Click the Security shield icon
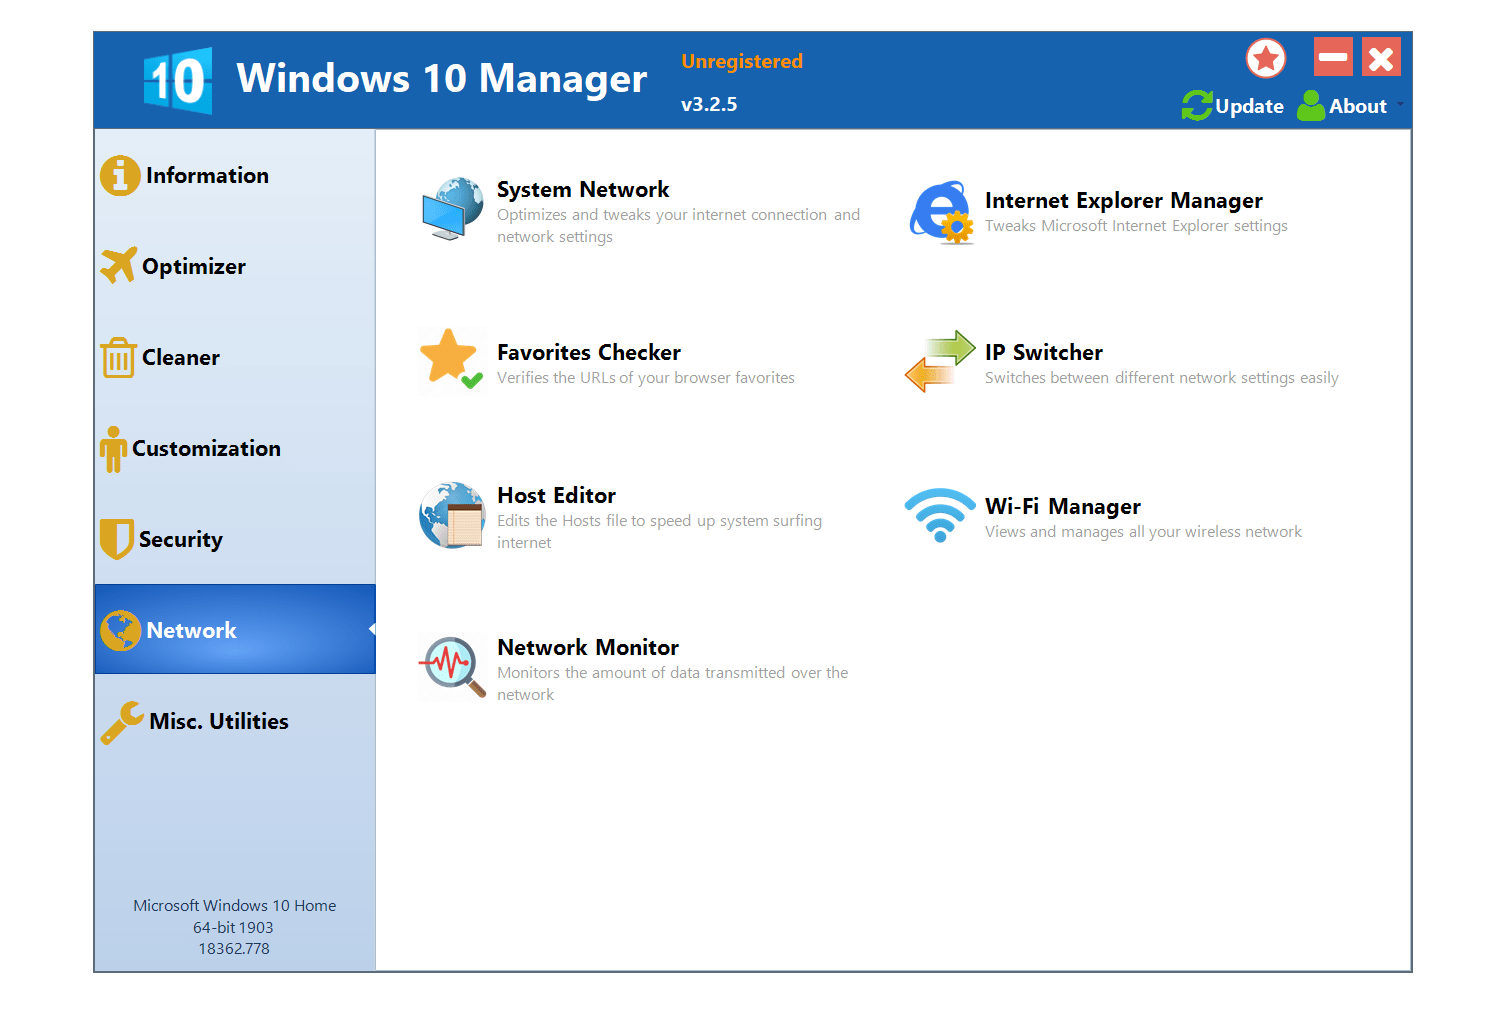Screen dimensions: 1506x1013 [117, 539]
